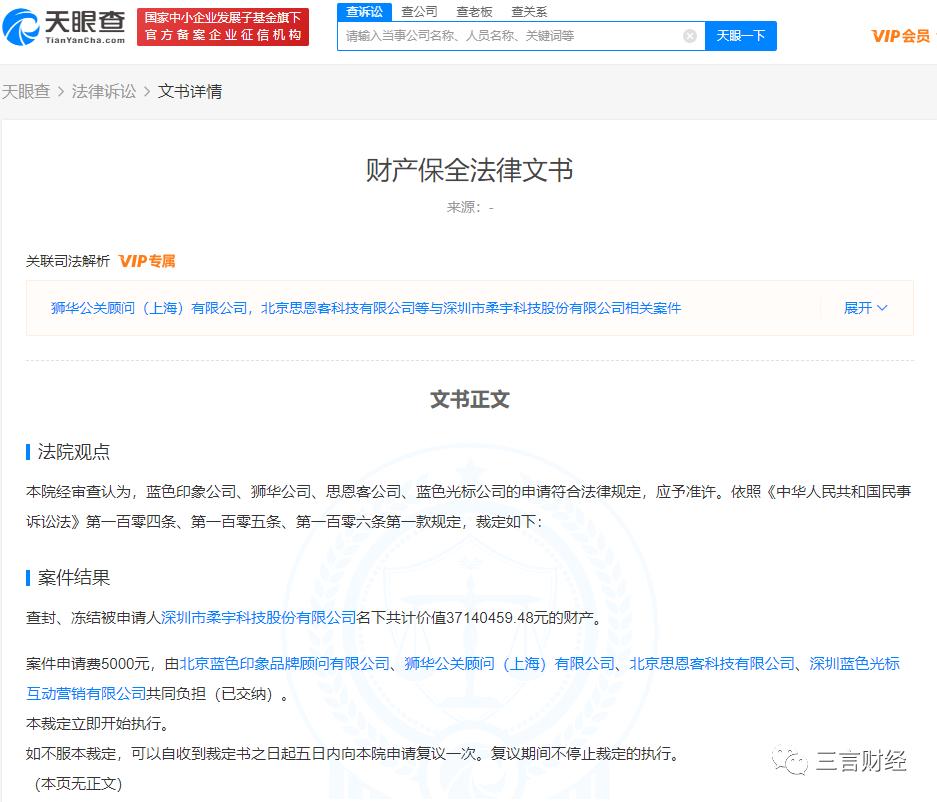Switch to the 查老板 tab
937x802 pixels.
coord(474,11)
